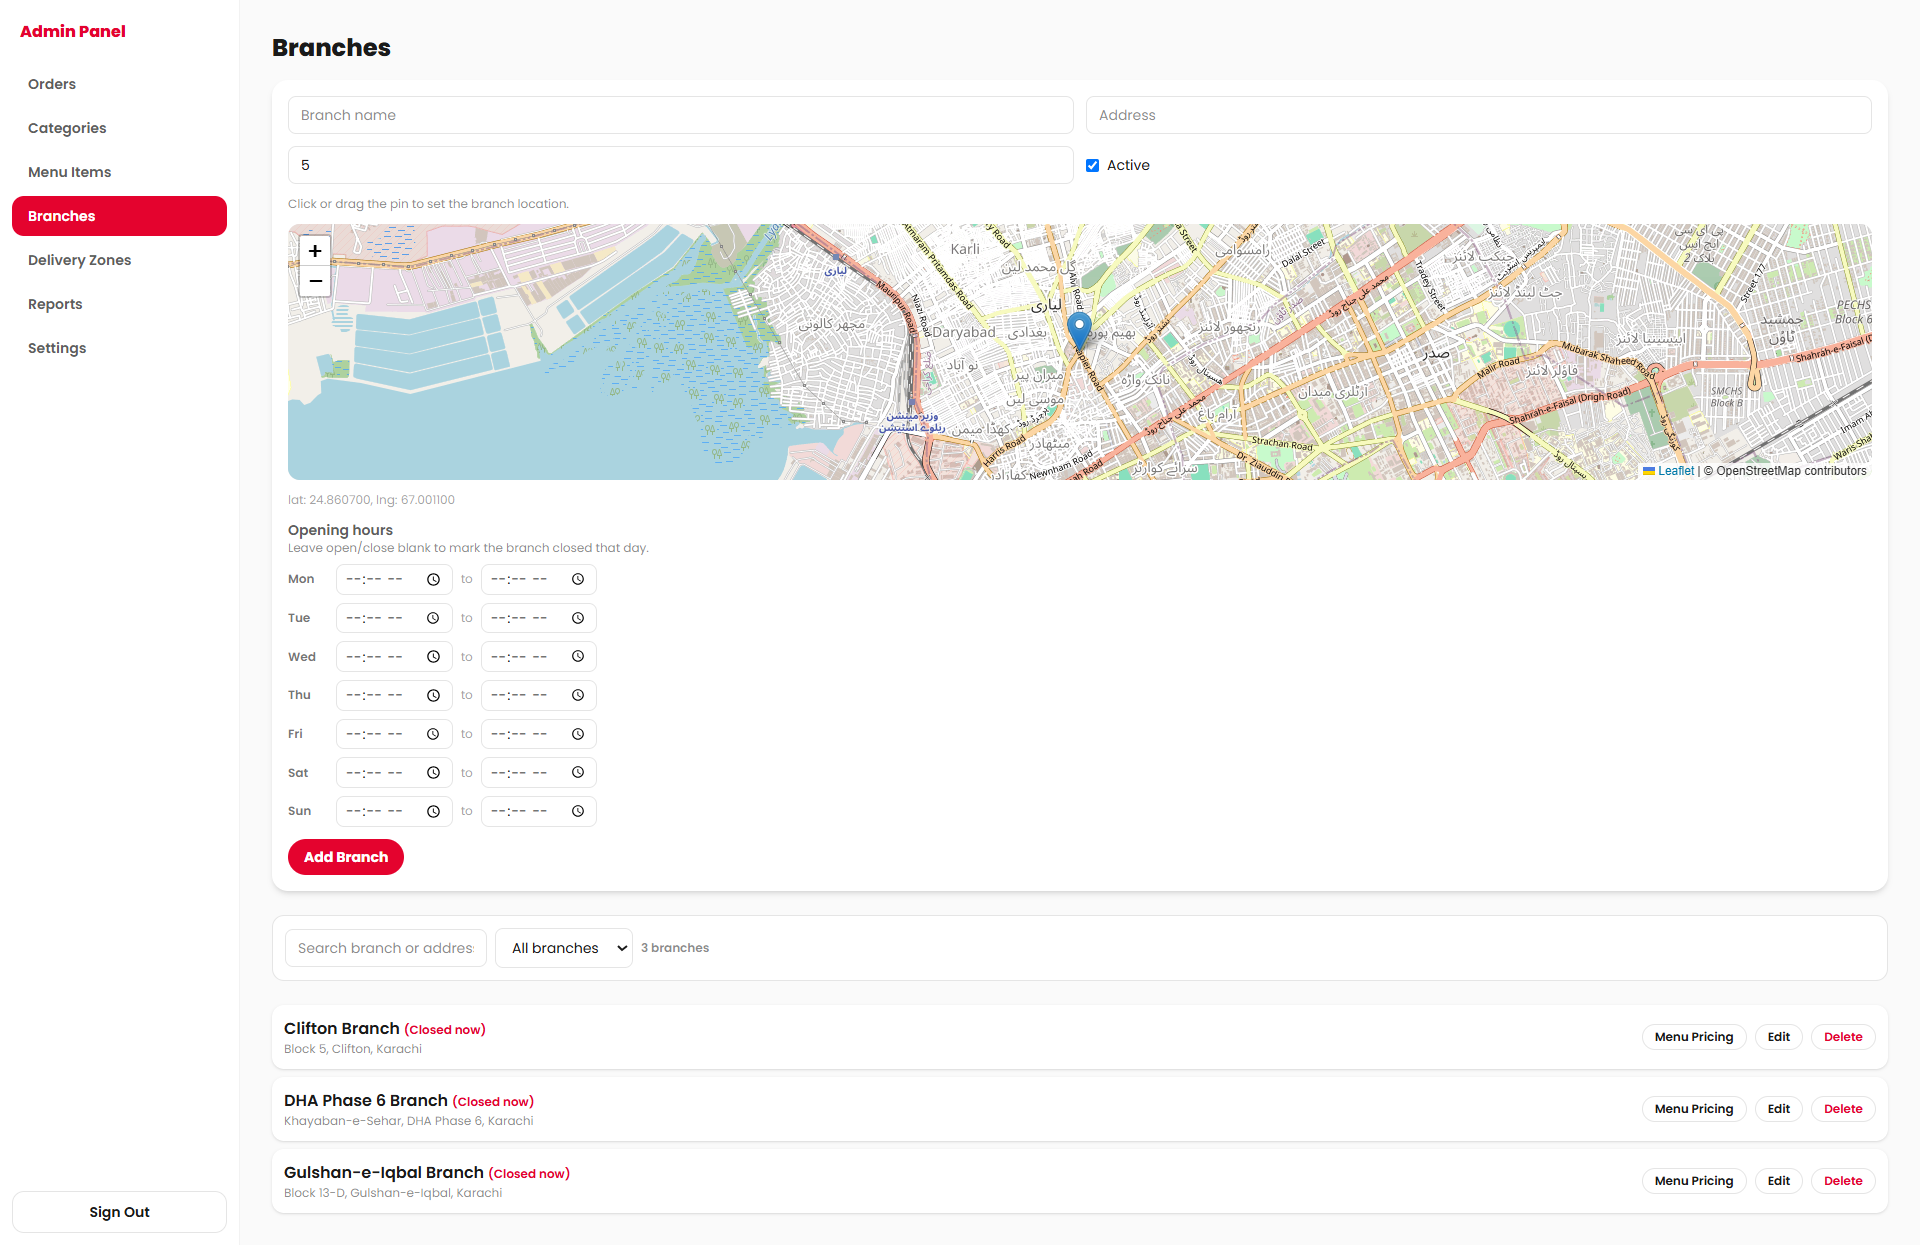
Task: Click the lat/lng coordinates text
Action: point(371,500)
